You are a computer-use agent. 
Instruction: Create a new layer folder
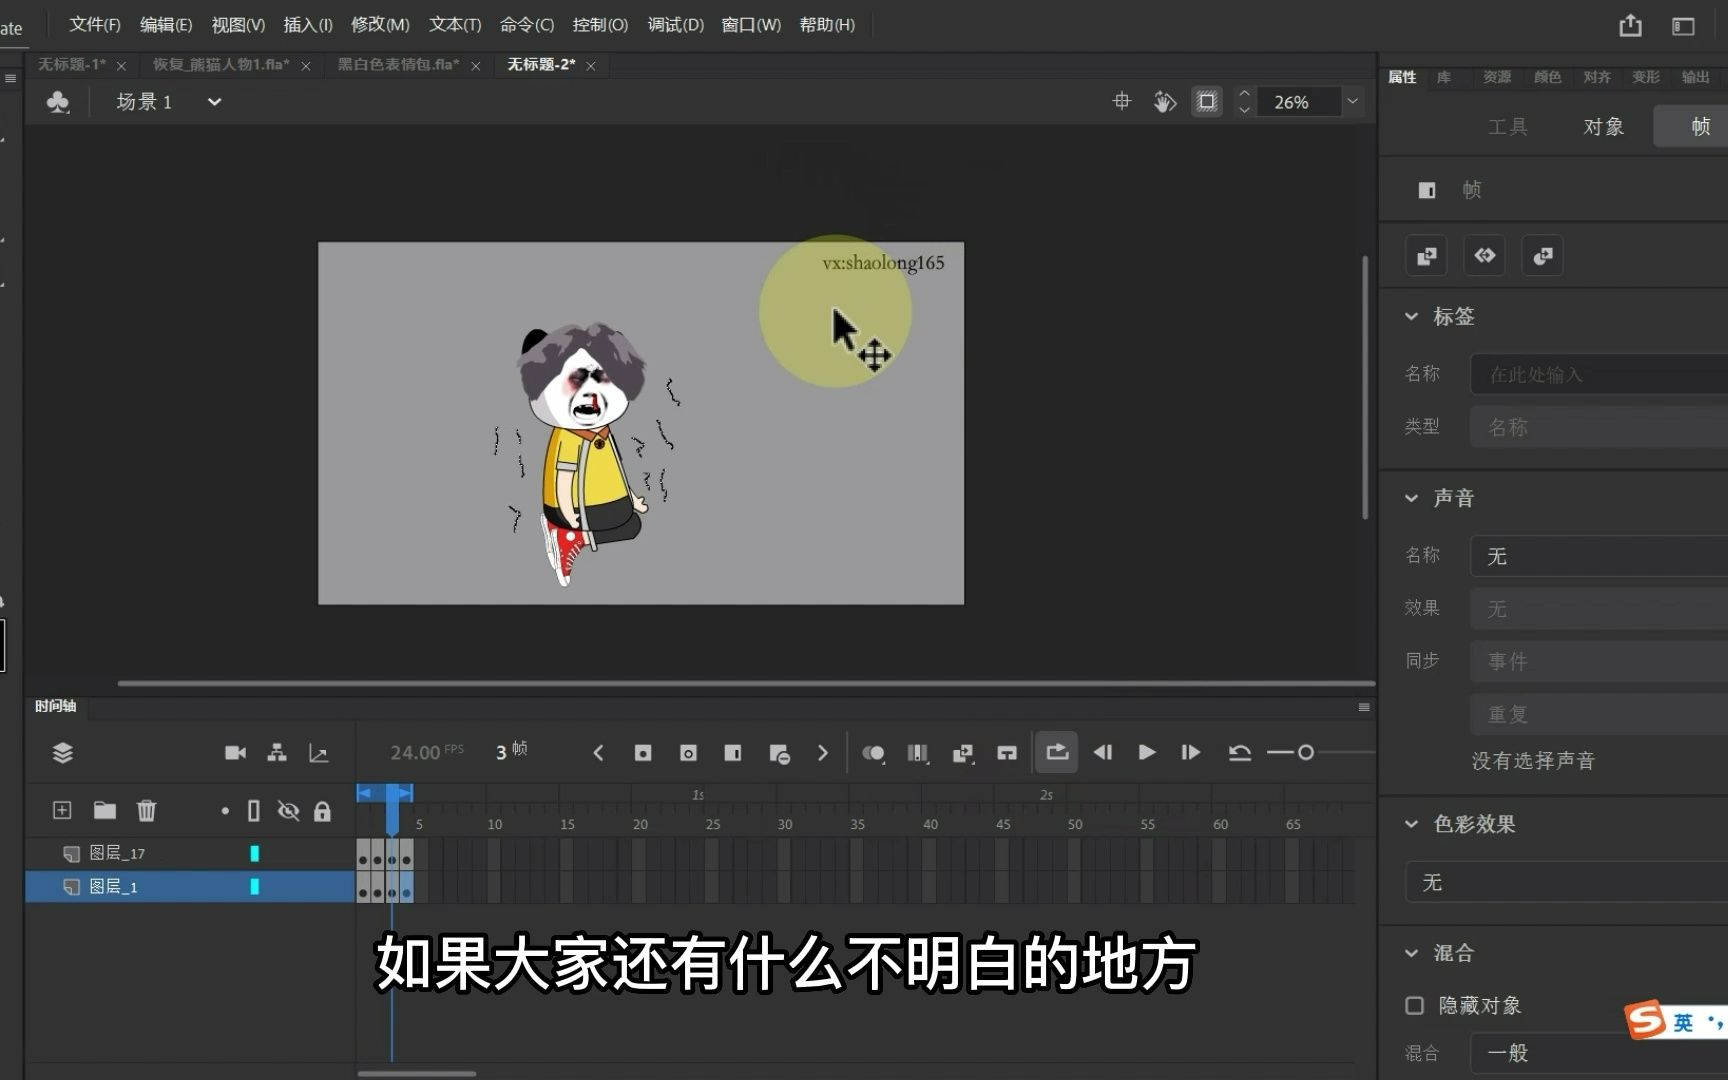coord(104,810)
